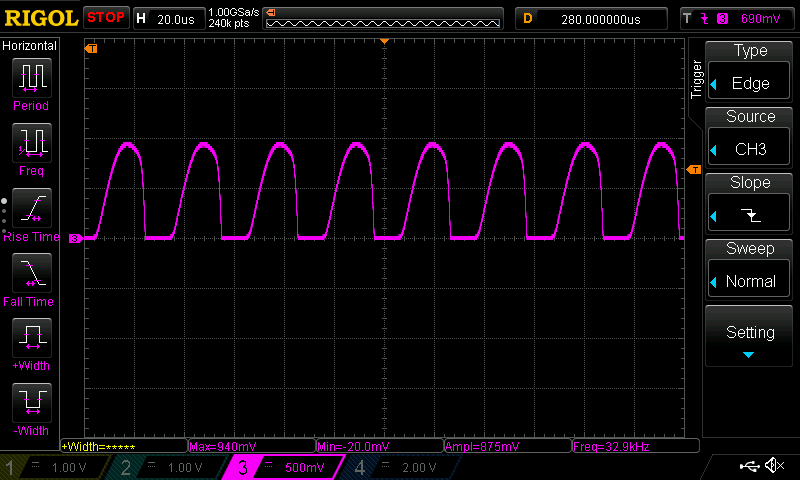Click the Horizontal menu header label
Image resolution: width=800 pixels, height=480 pixels.
[29, 46]
